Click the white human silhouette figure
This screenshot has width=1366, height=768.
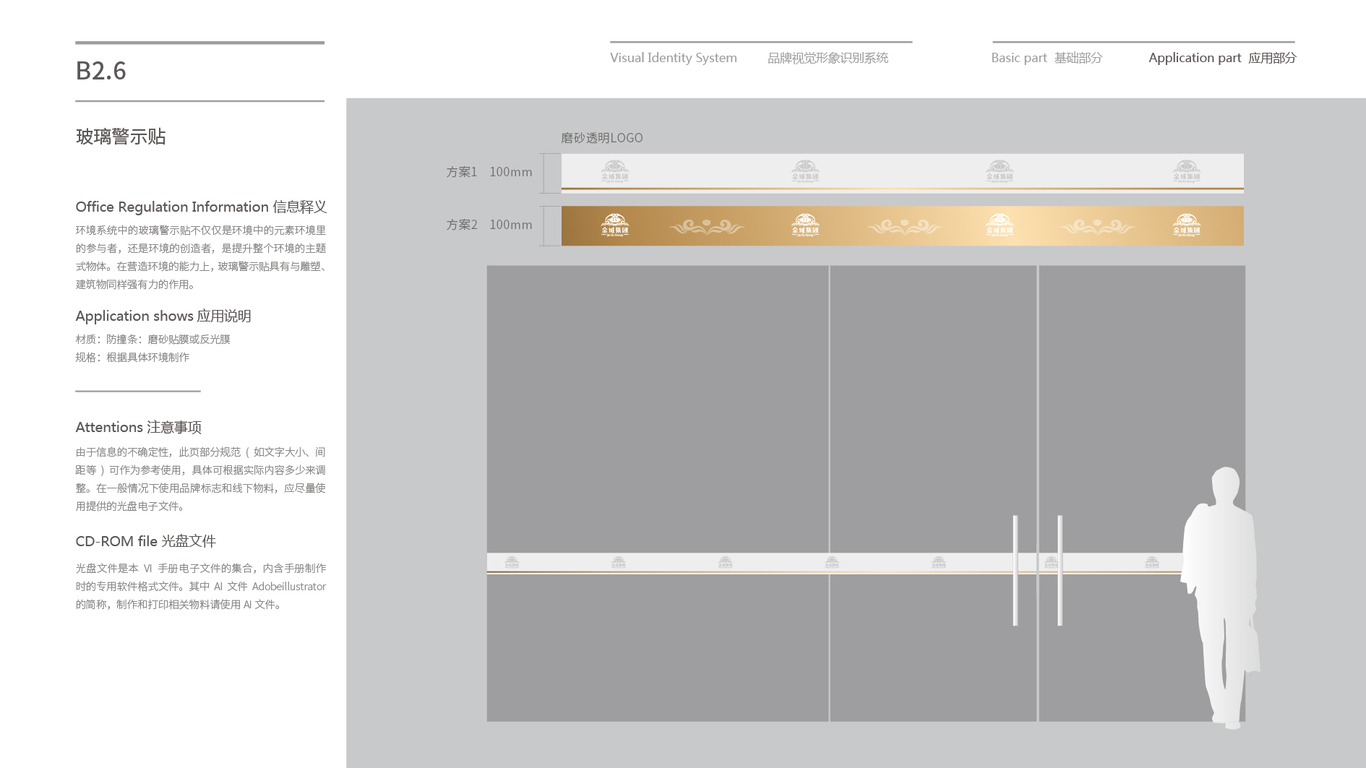(x=1220, y=597)
